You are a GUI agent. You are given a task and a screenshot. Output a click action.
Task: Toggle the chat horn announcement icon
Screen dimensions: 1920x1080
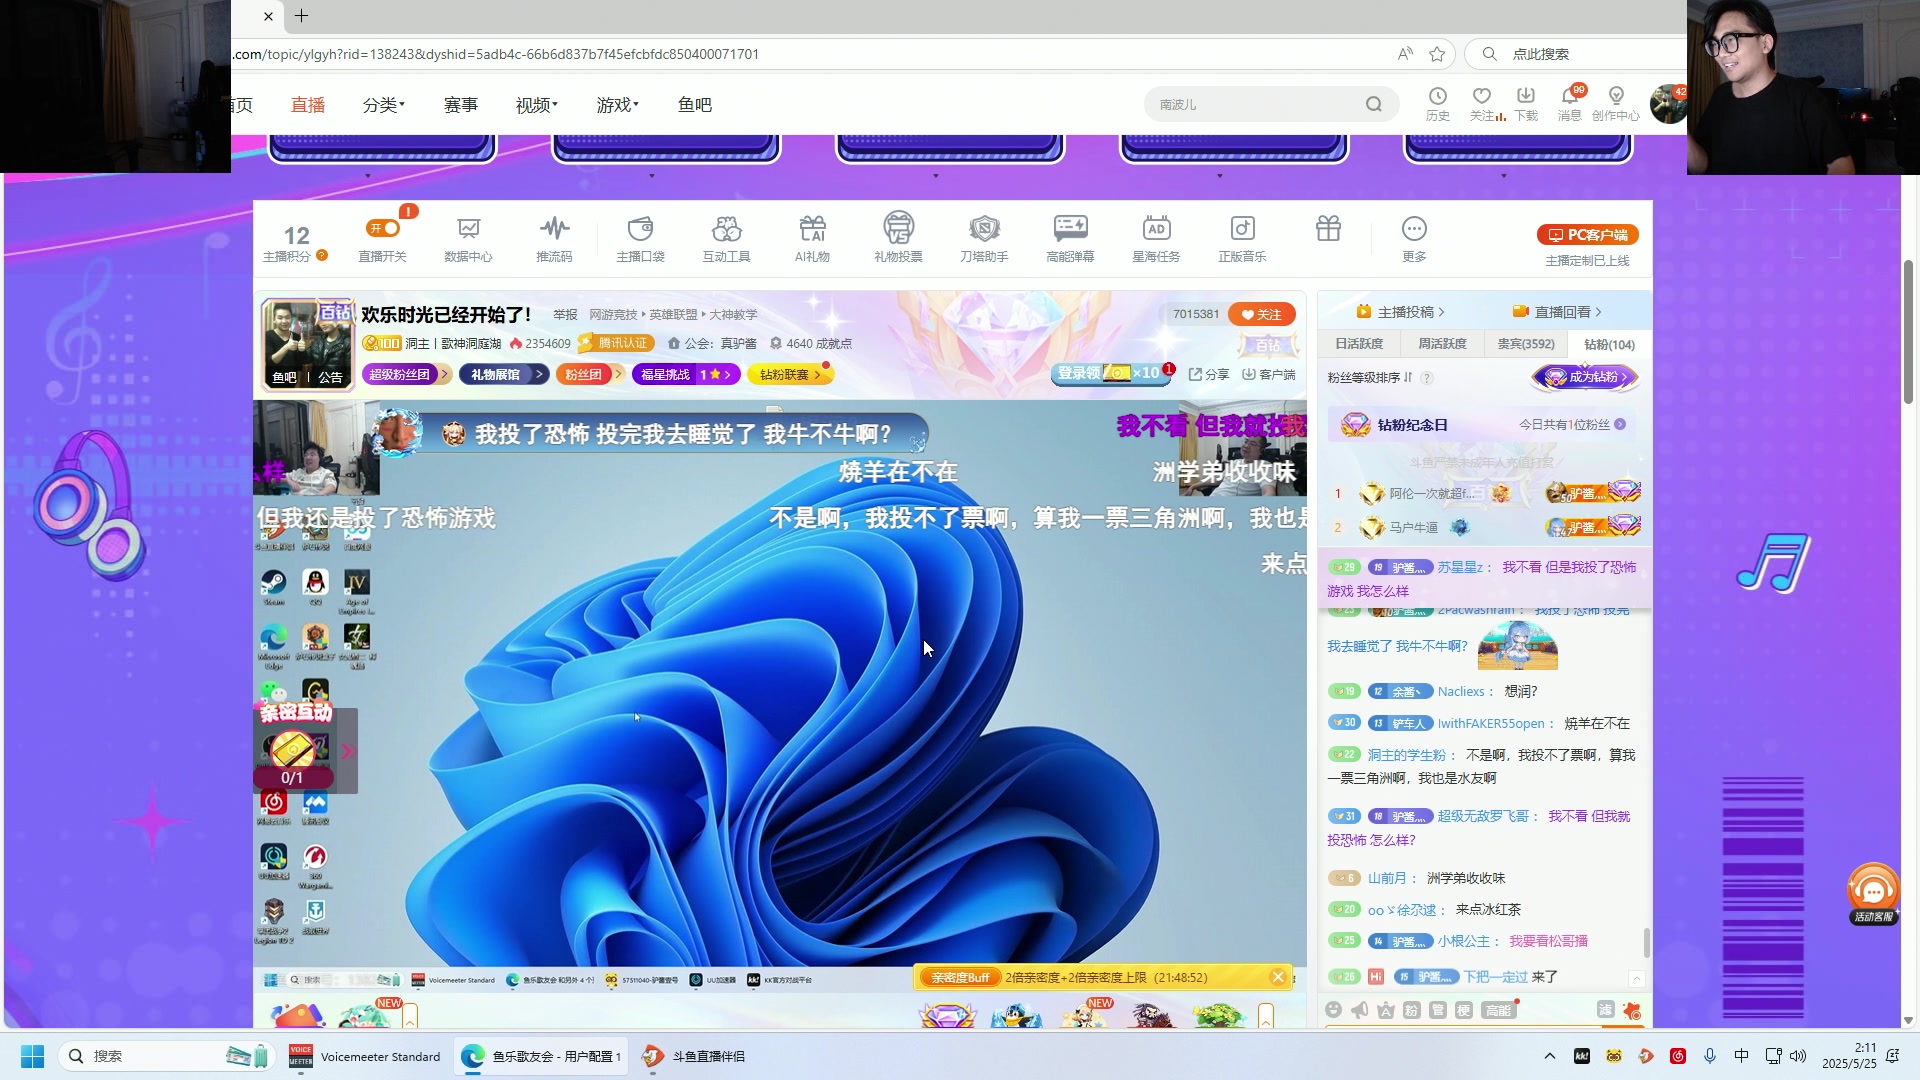click(x=1360, y=1010)
